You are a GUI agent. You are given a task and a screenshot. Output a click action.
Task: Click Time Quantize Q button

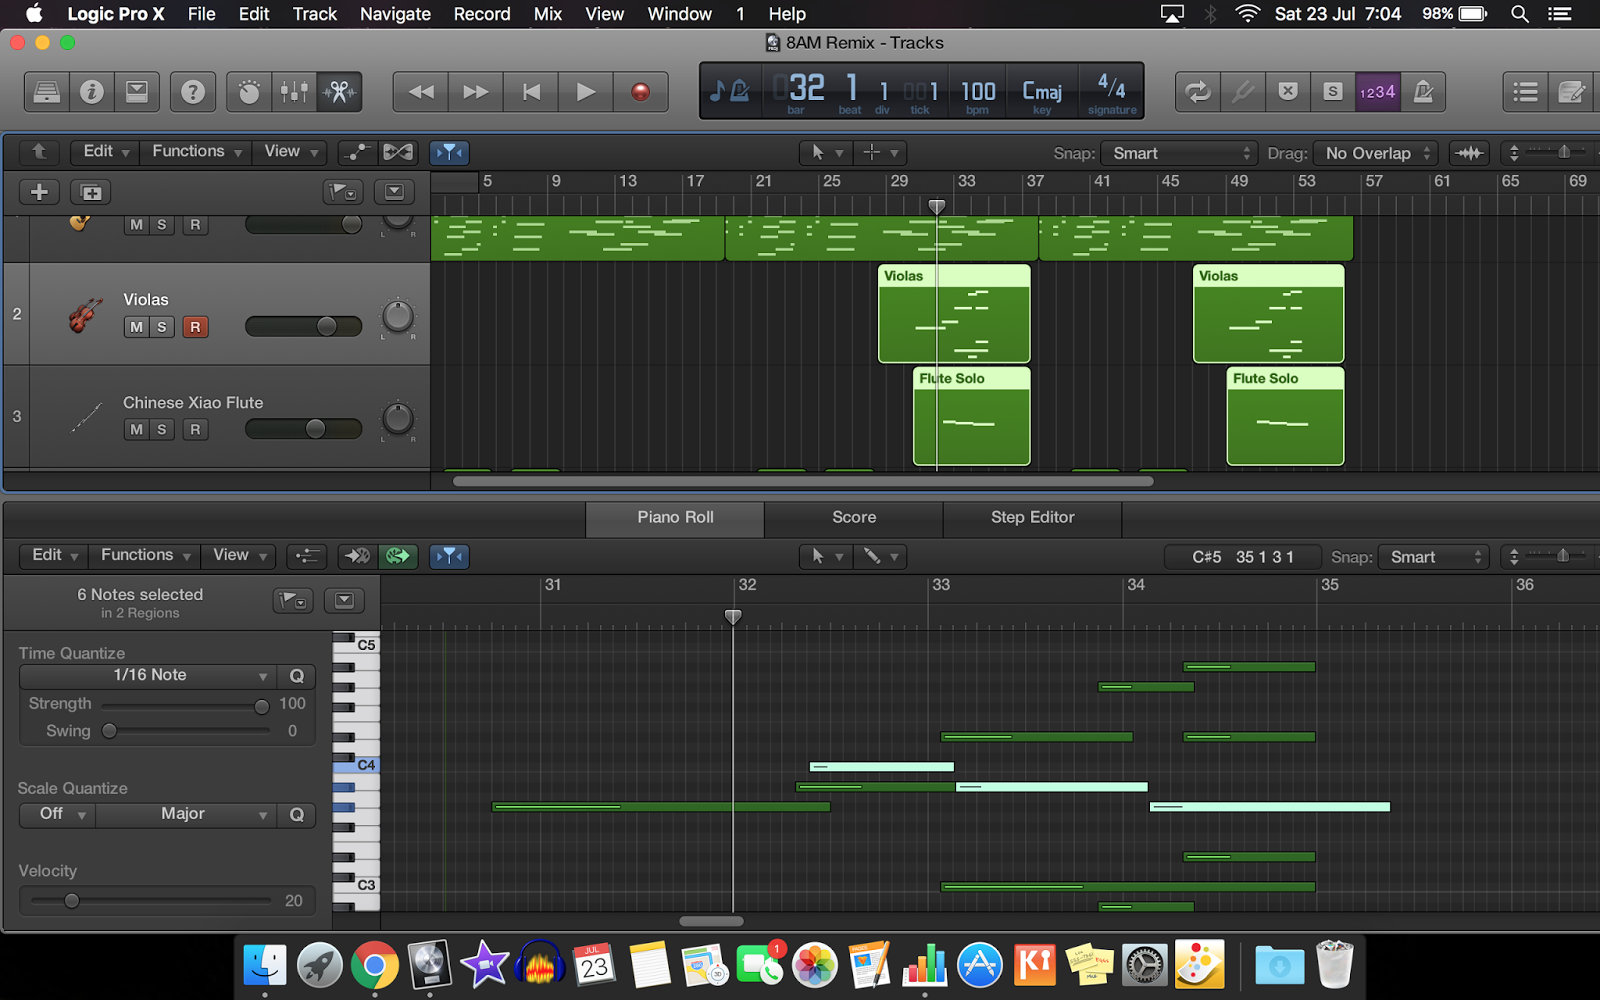click(297, 676)
